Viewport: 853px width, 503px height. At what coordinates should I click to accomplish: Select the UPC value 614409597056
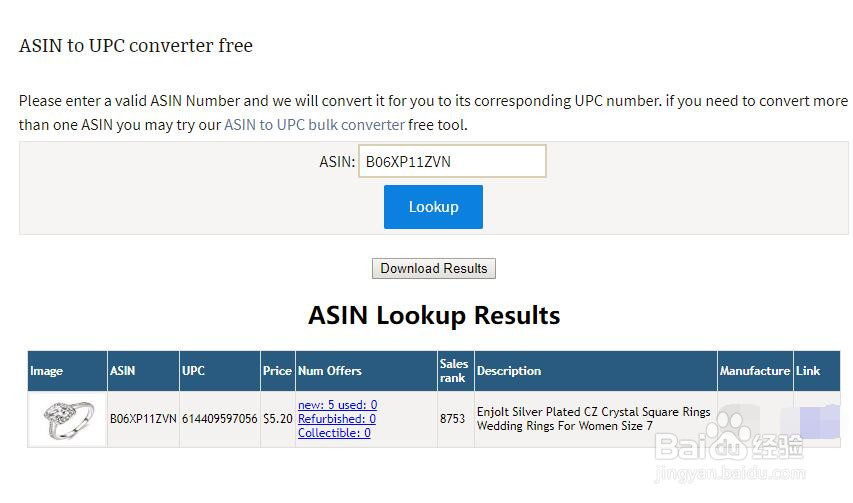(219, 419)
